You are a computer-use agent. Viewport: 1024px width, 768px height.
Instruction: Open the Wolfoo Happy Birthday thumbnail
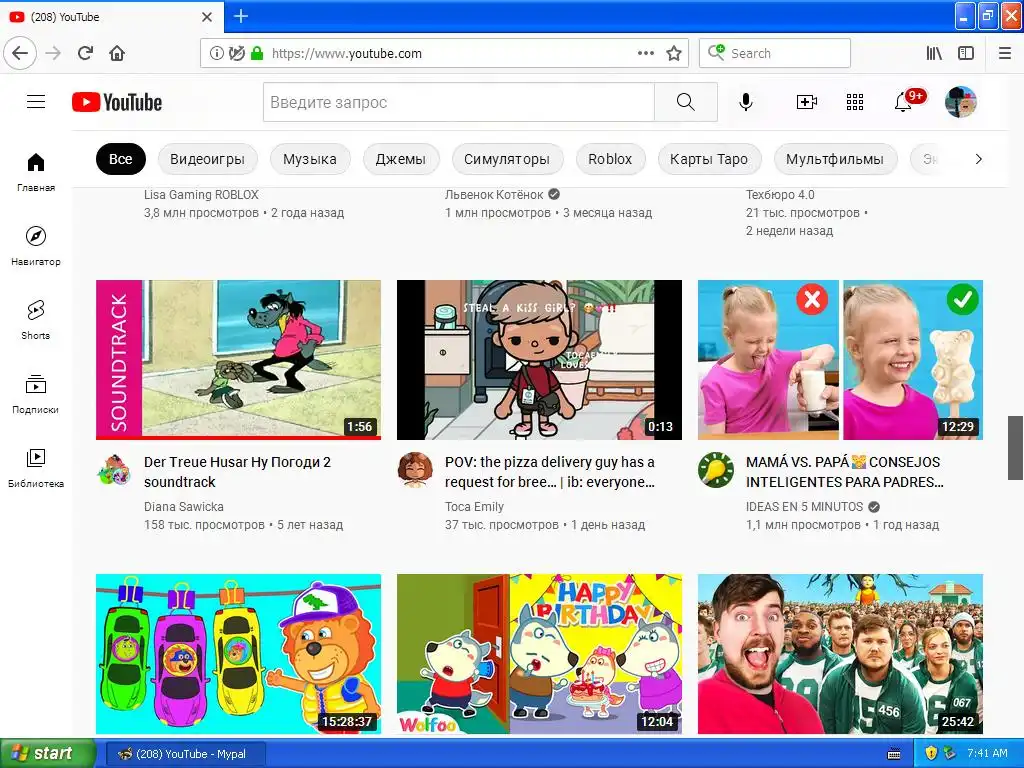539,654
